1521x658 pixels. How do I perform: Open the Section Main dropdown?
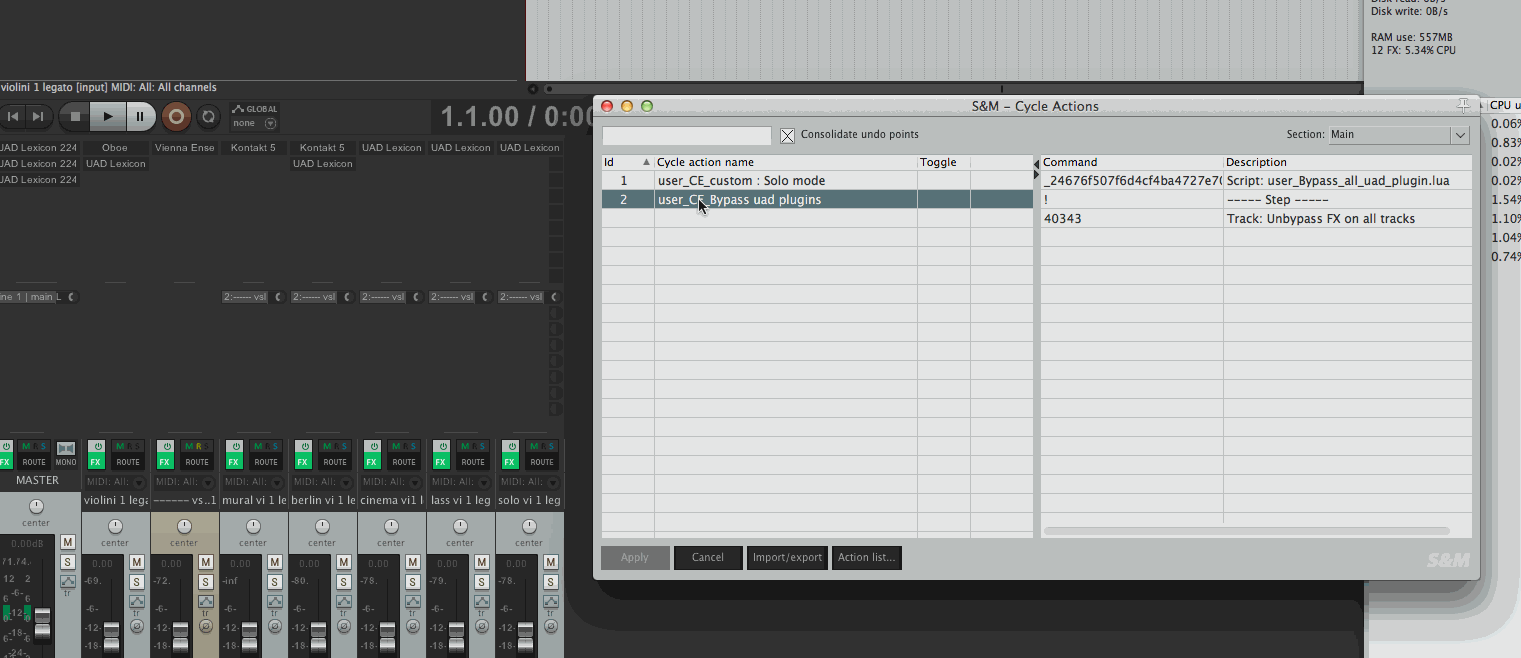(1399, 134)
